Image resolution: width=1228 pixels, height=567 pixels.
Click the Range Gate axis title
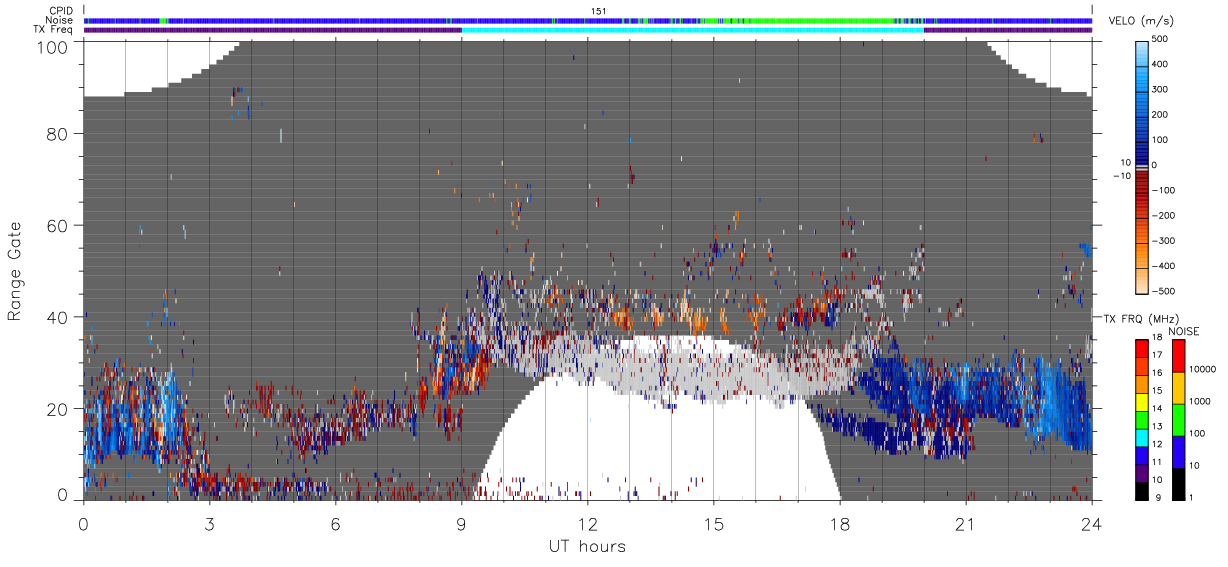click(x=15, y=271)
